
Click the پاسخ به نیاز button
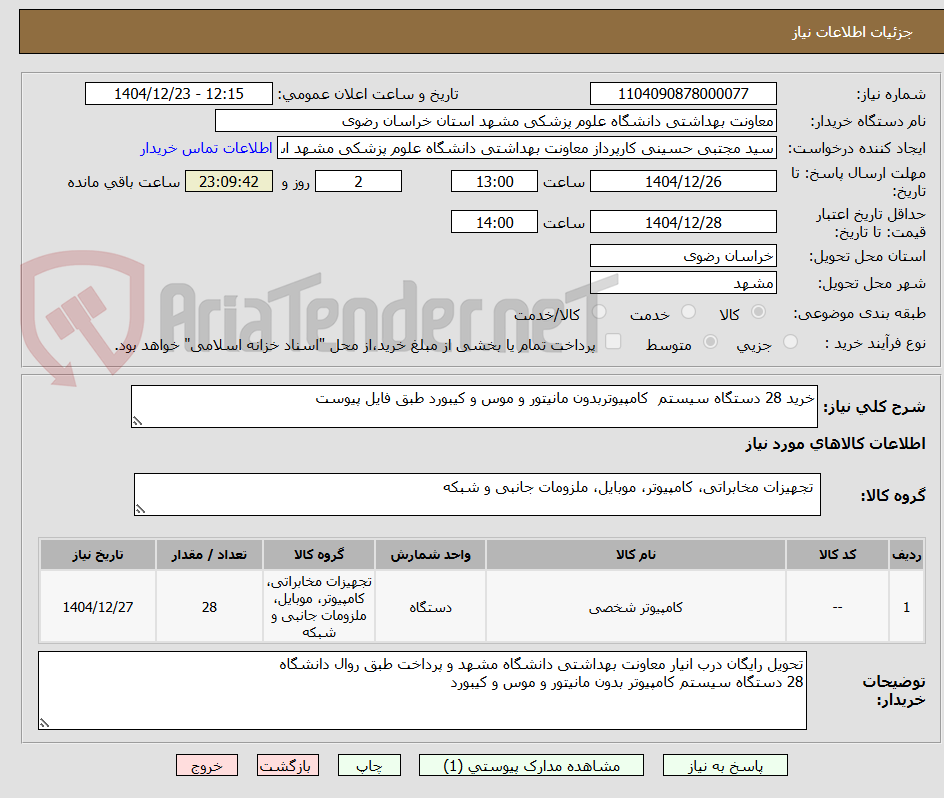click(725, 765)
